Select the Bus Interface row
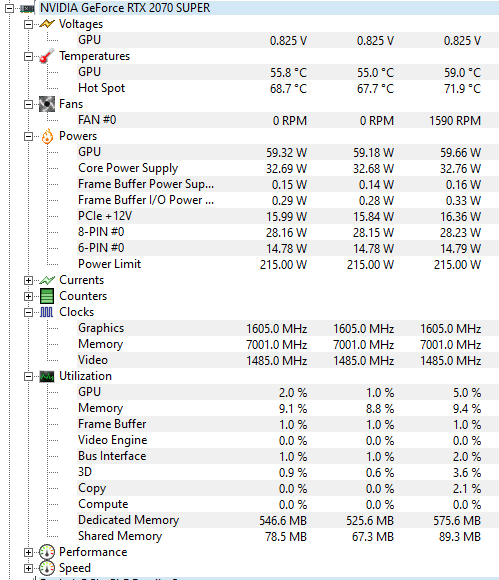Image resolution: width=499 pixels, height=580 pixels. (x=288, y=456)
